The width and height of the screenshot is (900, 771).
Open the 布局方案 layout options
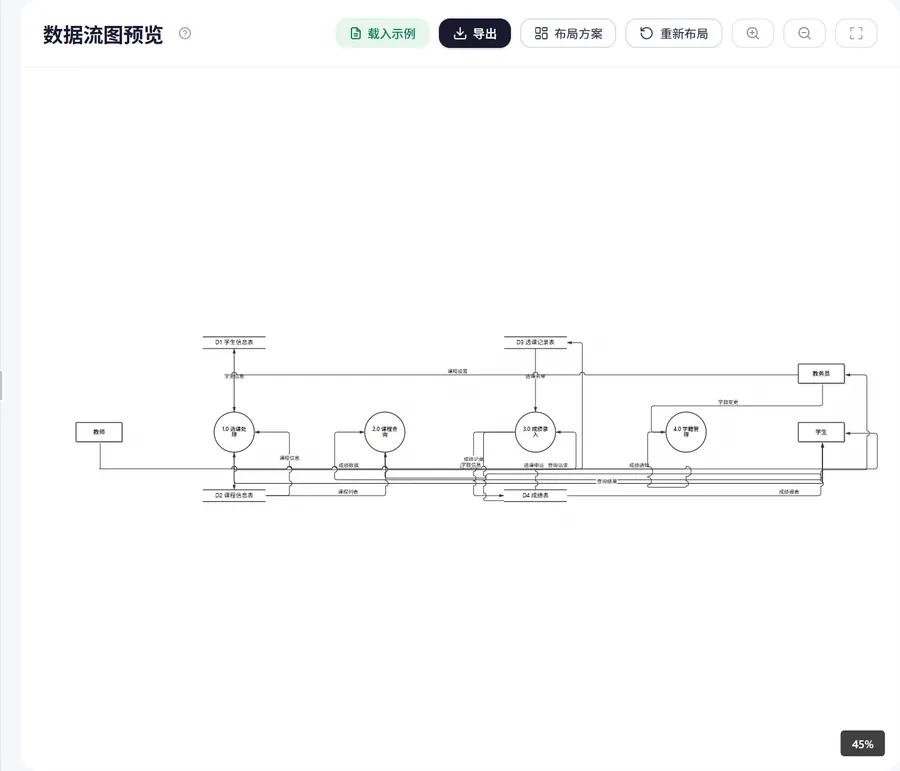click(x=568, y=33)
